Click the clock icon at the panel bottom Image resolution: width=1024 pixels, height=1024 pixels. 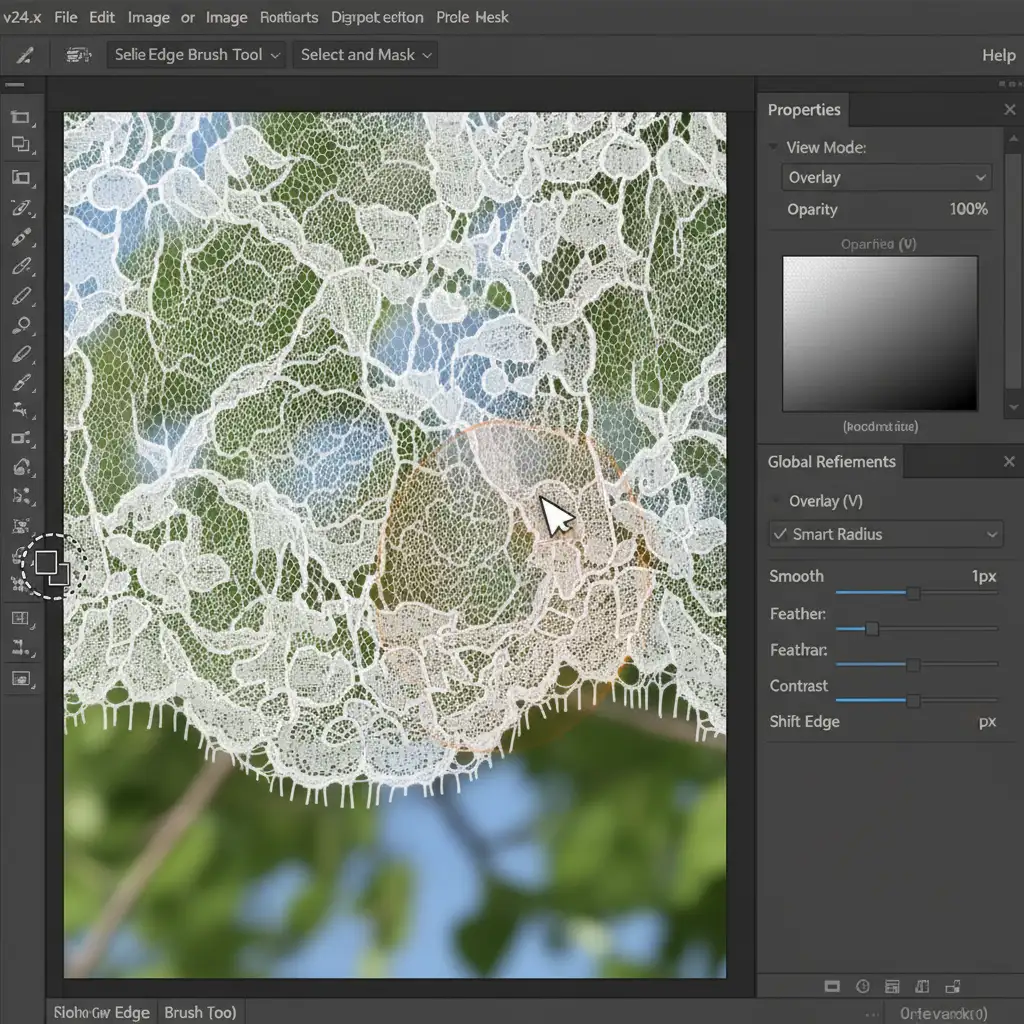(x=862, y=986)
